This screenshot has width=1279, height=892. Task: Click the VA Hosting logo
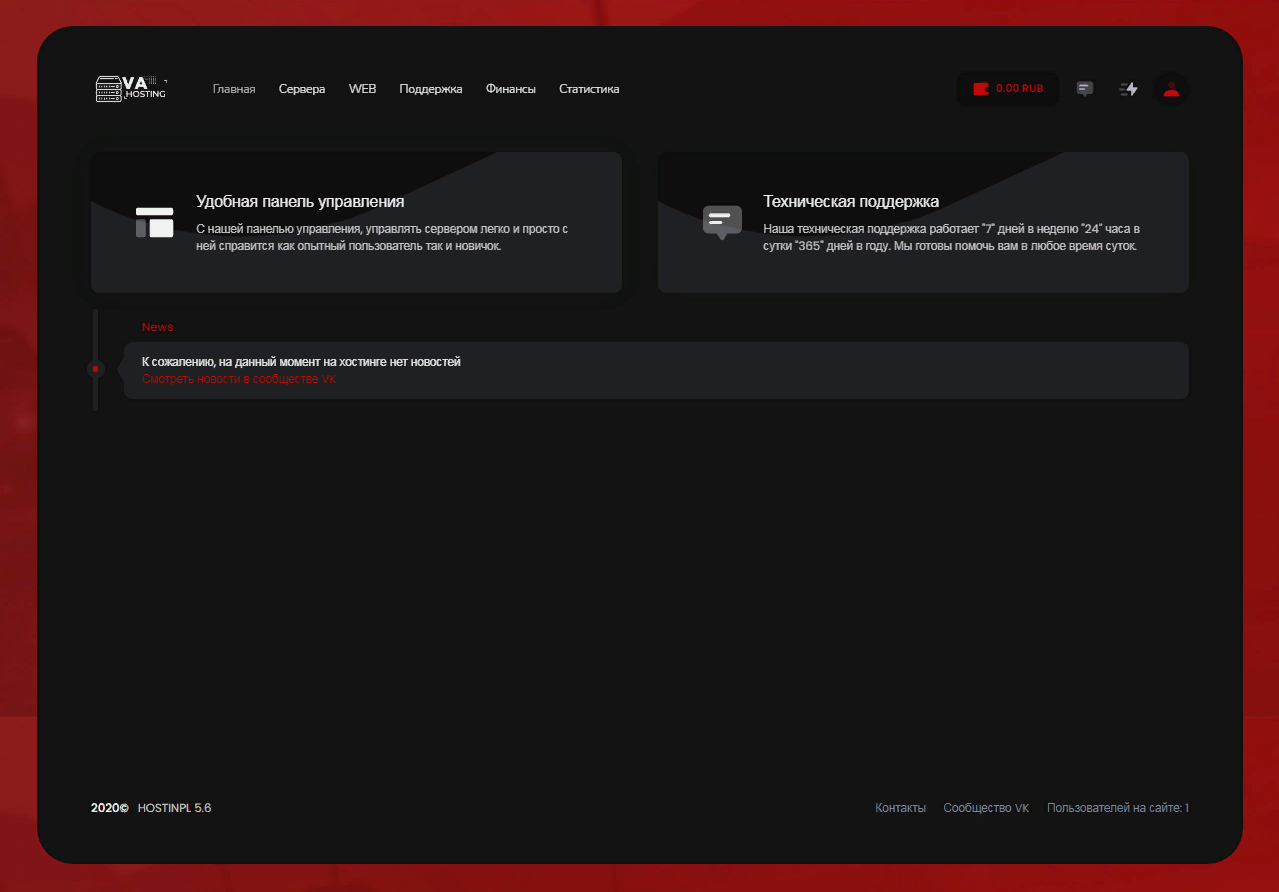131,88
